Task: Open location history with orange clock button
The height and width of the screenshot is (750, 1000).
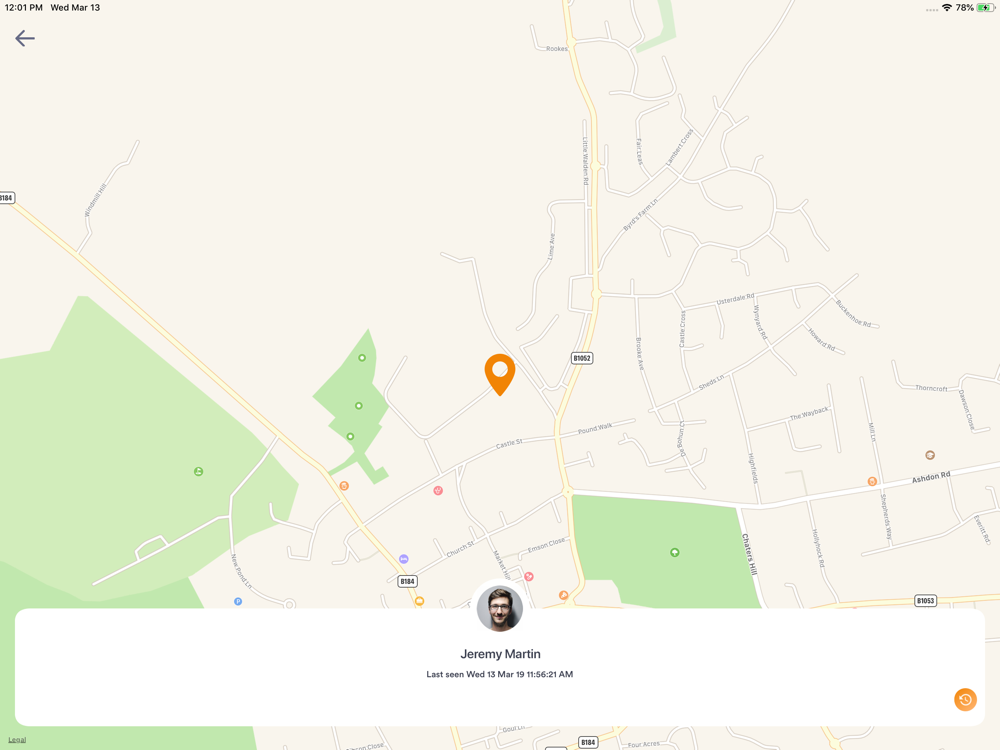Action: 965,700
